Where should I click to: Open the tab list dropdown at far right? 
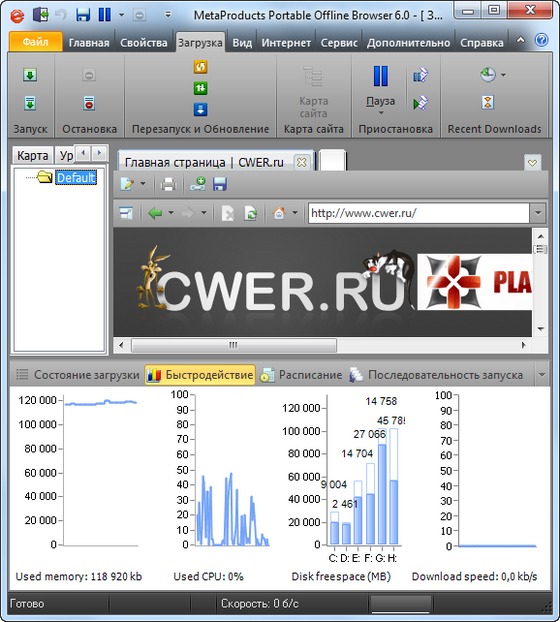coord(532,163)
